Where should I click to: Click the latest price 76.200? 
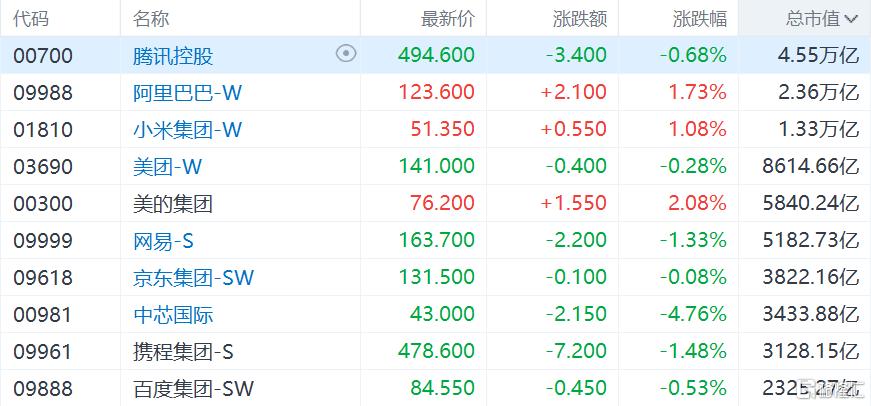coord(443,203)
